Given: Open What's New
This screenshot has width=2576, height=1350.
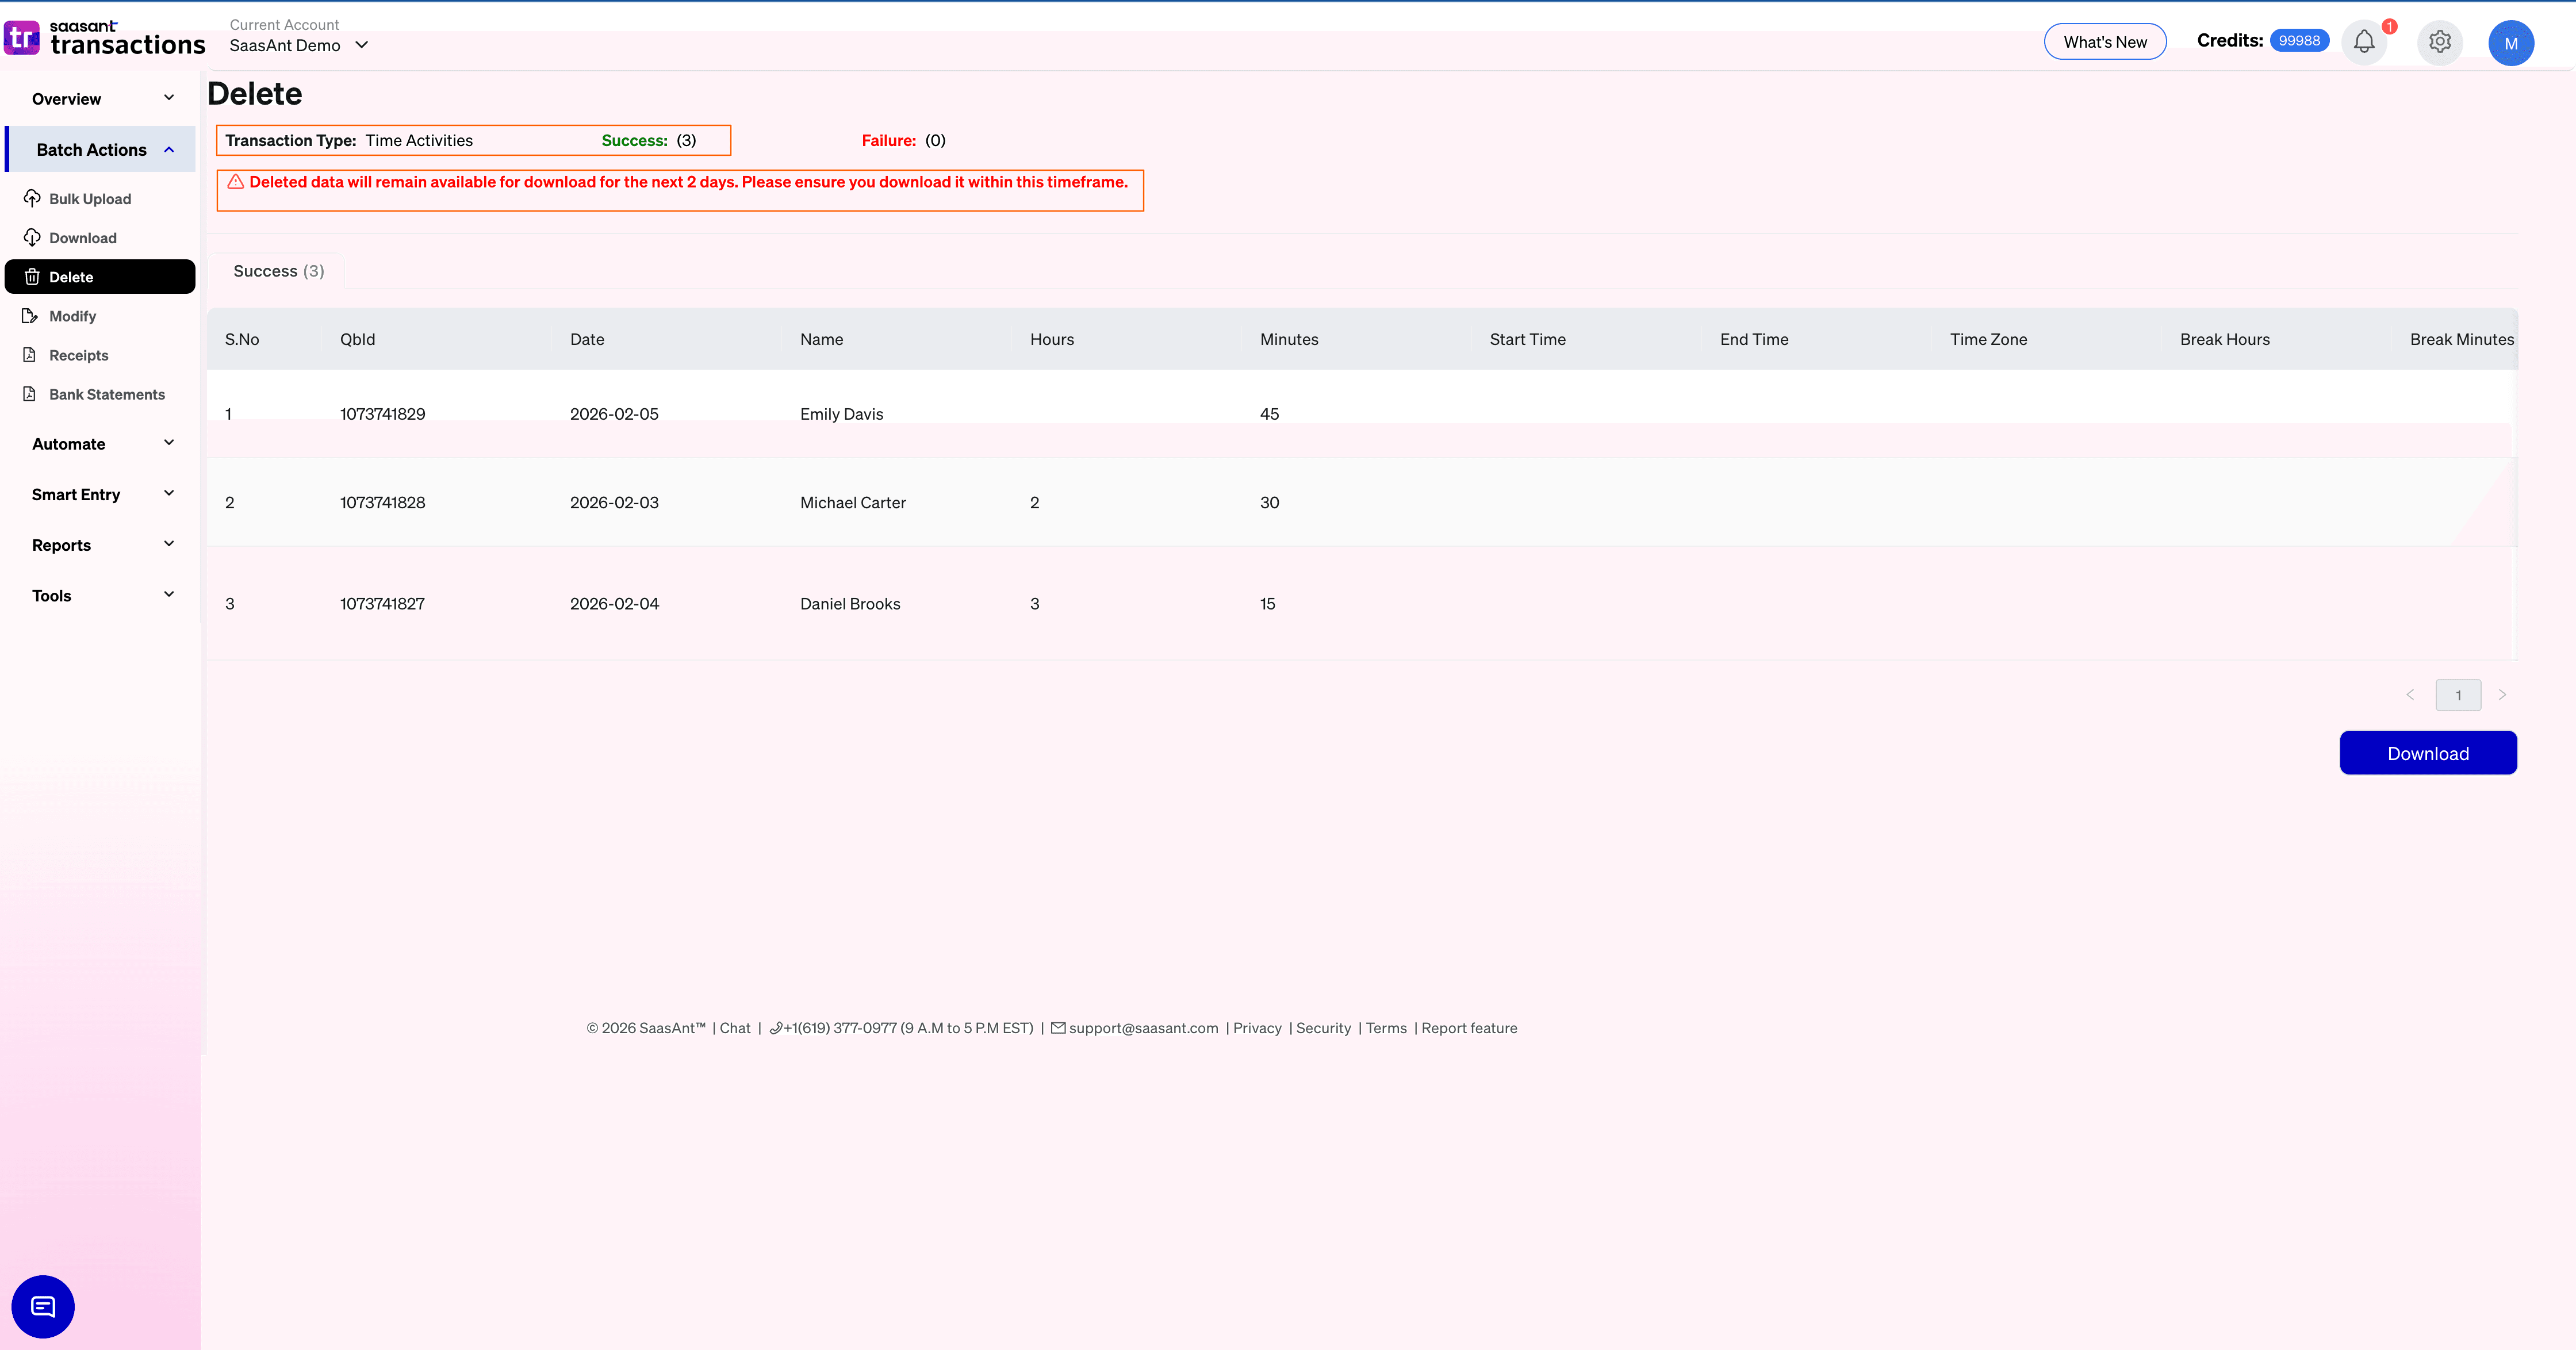Looking at the screenshot, I should pos(2105,42).
